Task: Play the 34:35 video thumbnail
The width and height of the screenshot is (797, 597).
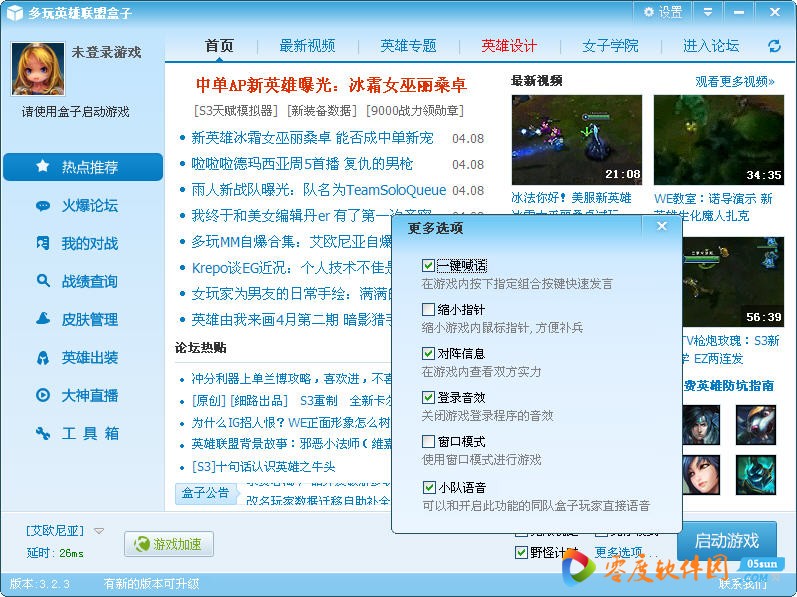Action: 718,140
